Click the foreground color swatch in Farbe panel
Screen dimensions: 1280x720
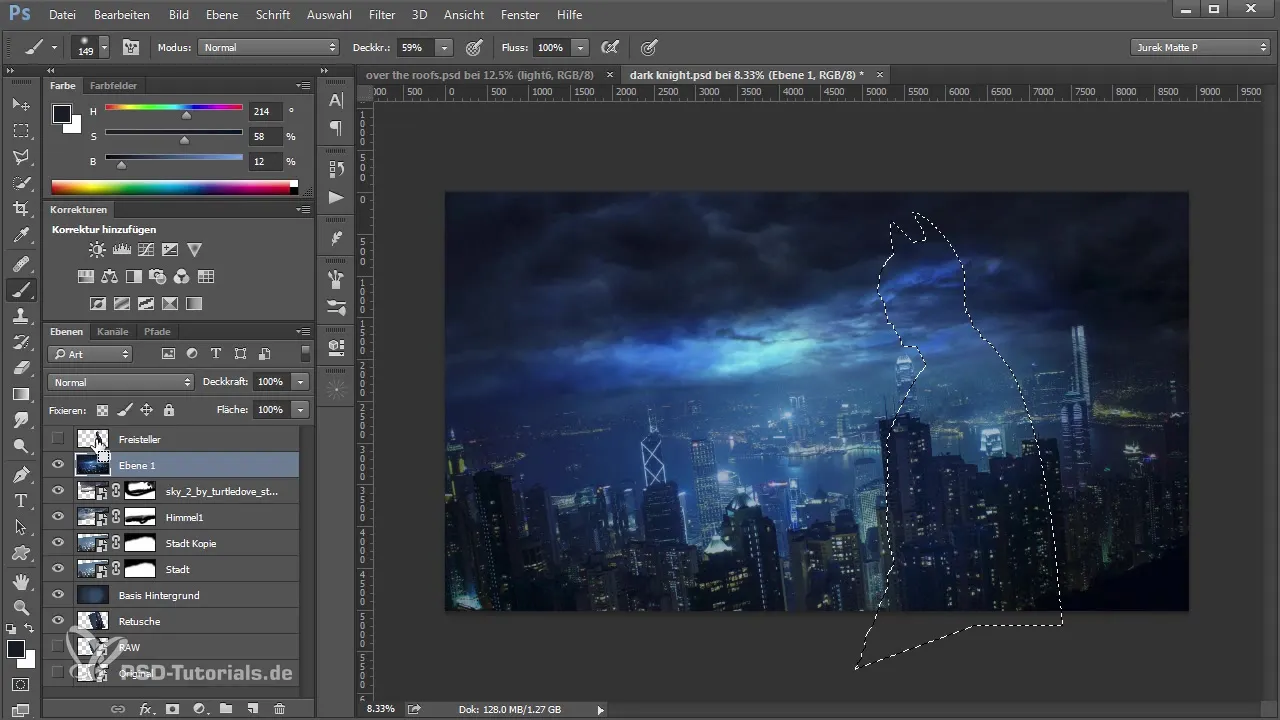coord(62,113)
